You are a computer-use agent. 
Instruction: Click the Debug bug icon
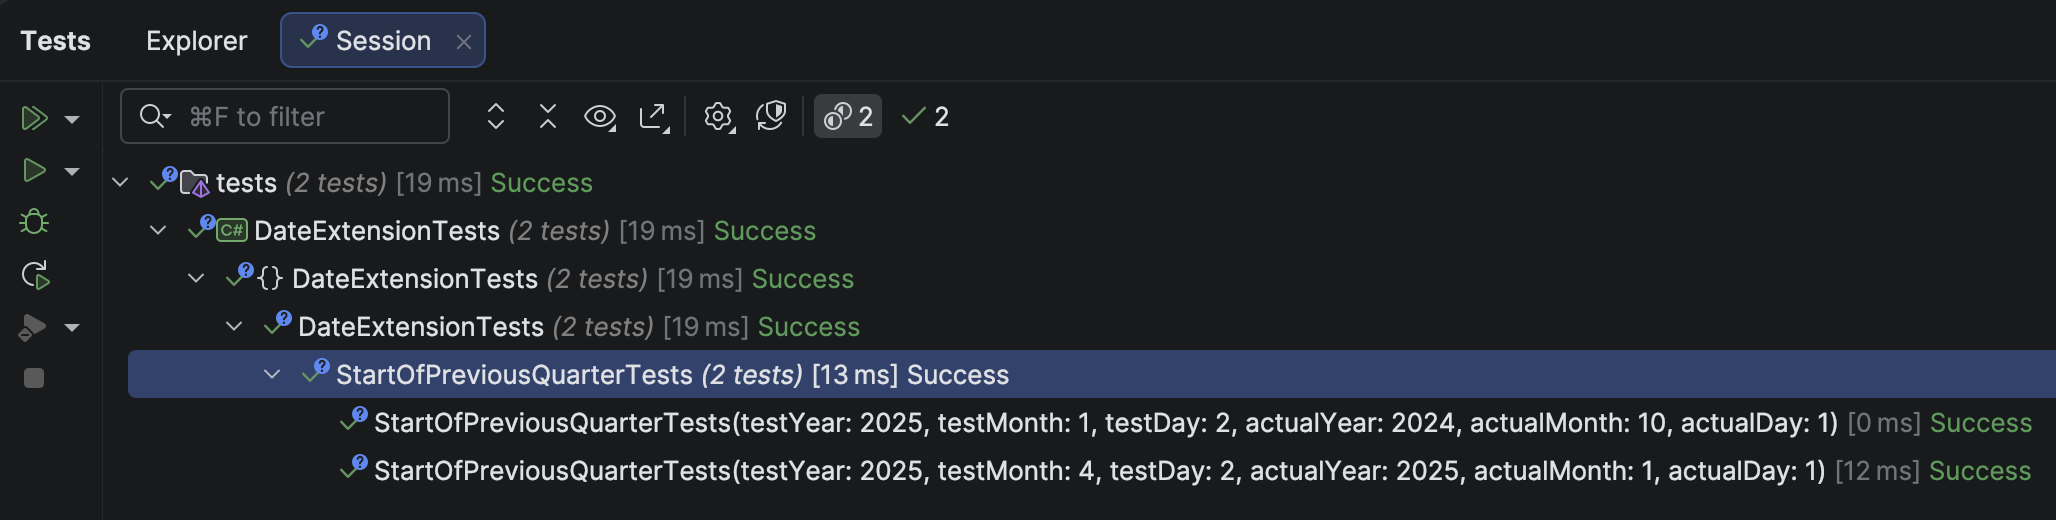34,222
